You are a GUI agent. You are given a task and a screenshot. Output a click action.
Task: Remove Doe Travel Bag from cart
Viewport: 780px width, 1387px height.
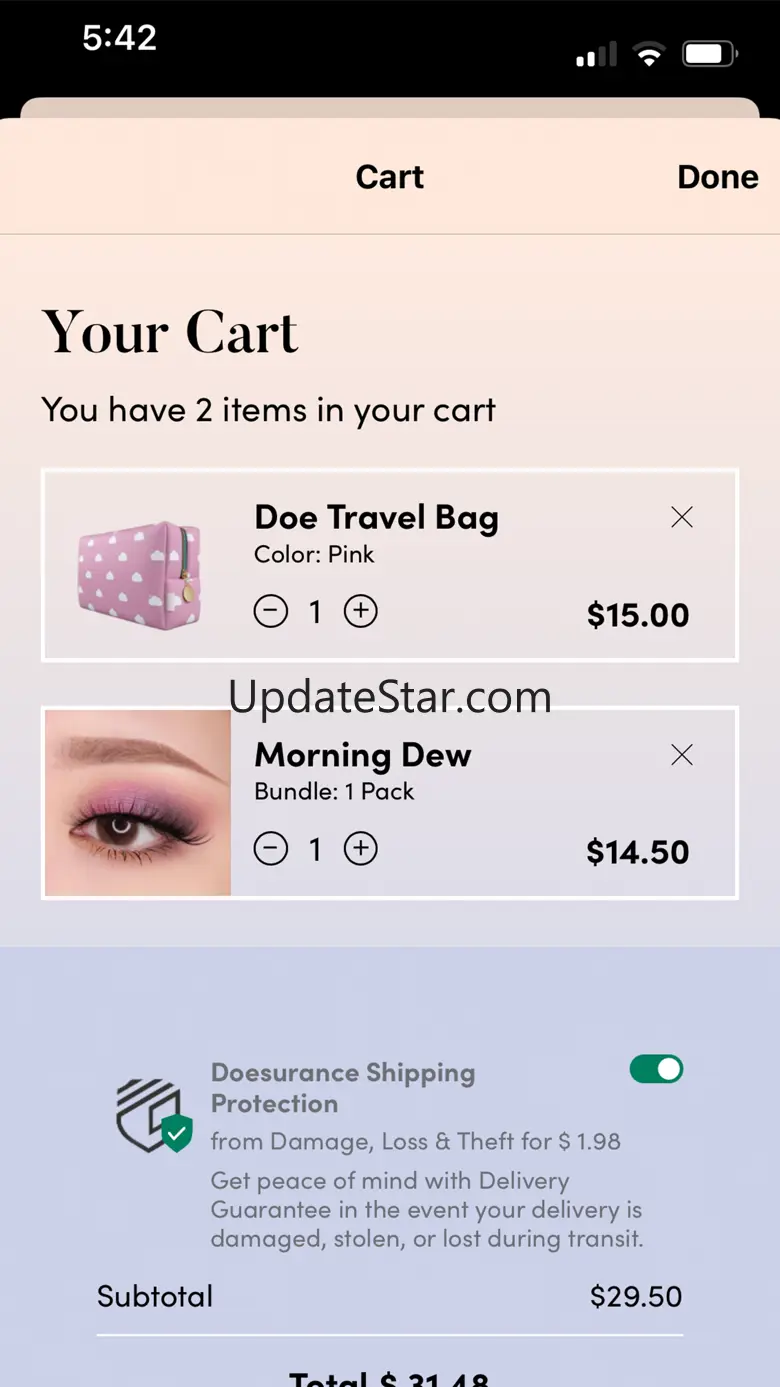point(682,517)
